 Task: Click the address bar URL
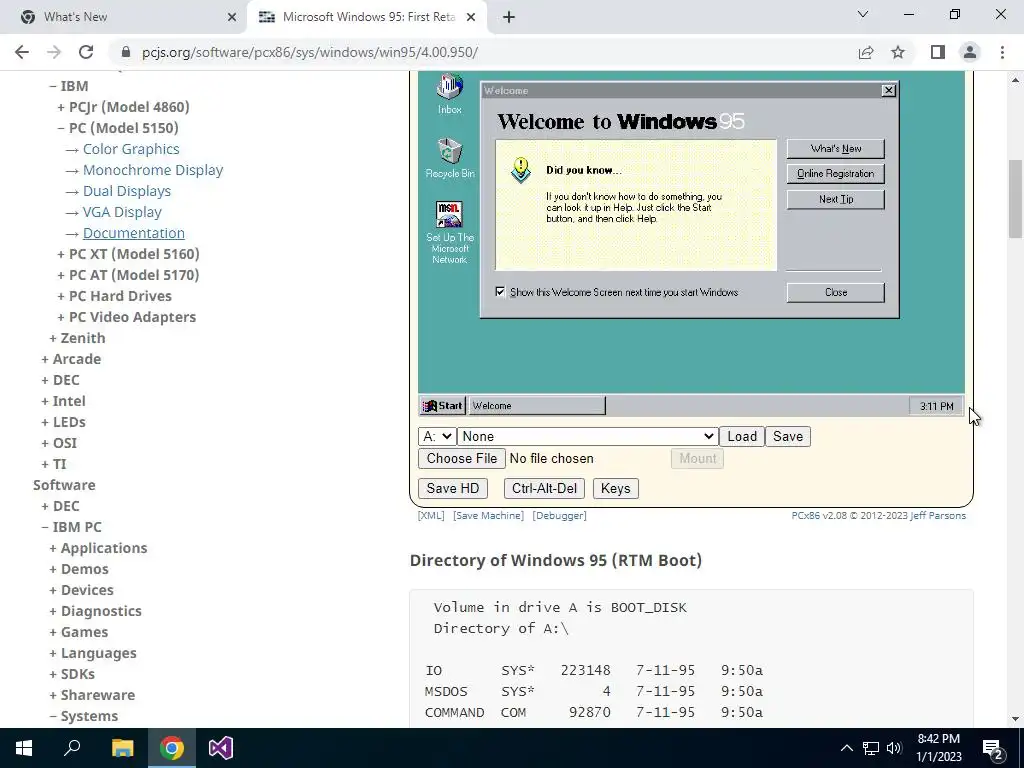(310, 52)
